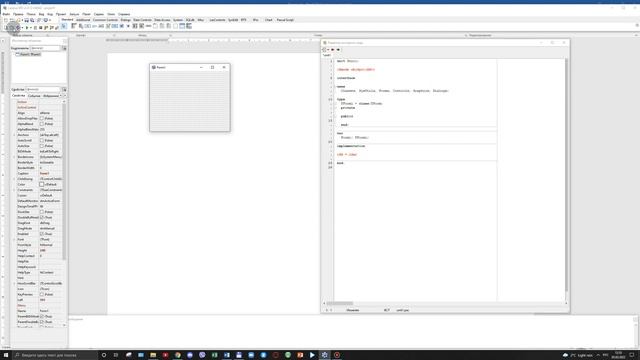Viewport: 640px width, 360px height.
Task: Expand the Constraints property
Action: pos(14,190)
